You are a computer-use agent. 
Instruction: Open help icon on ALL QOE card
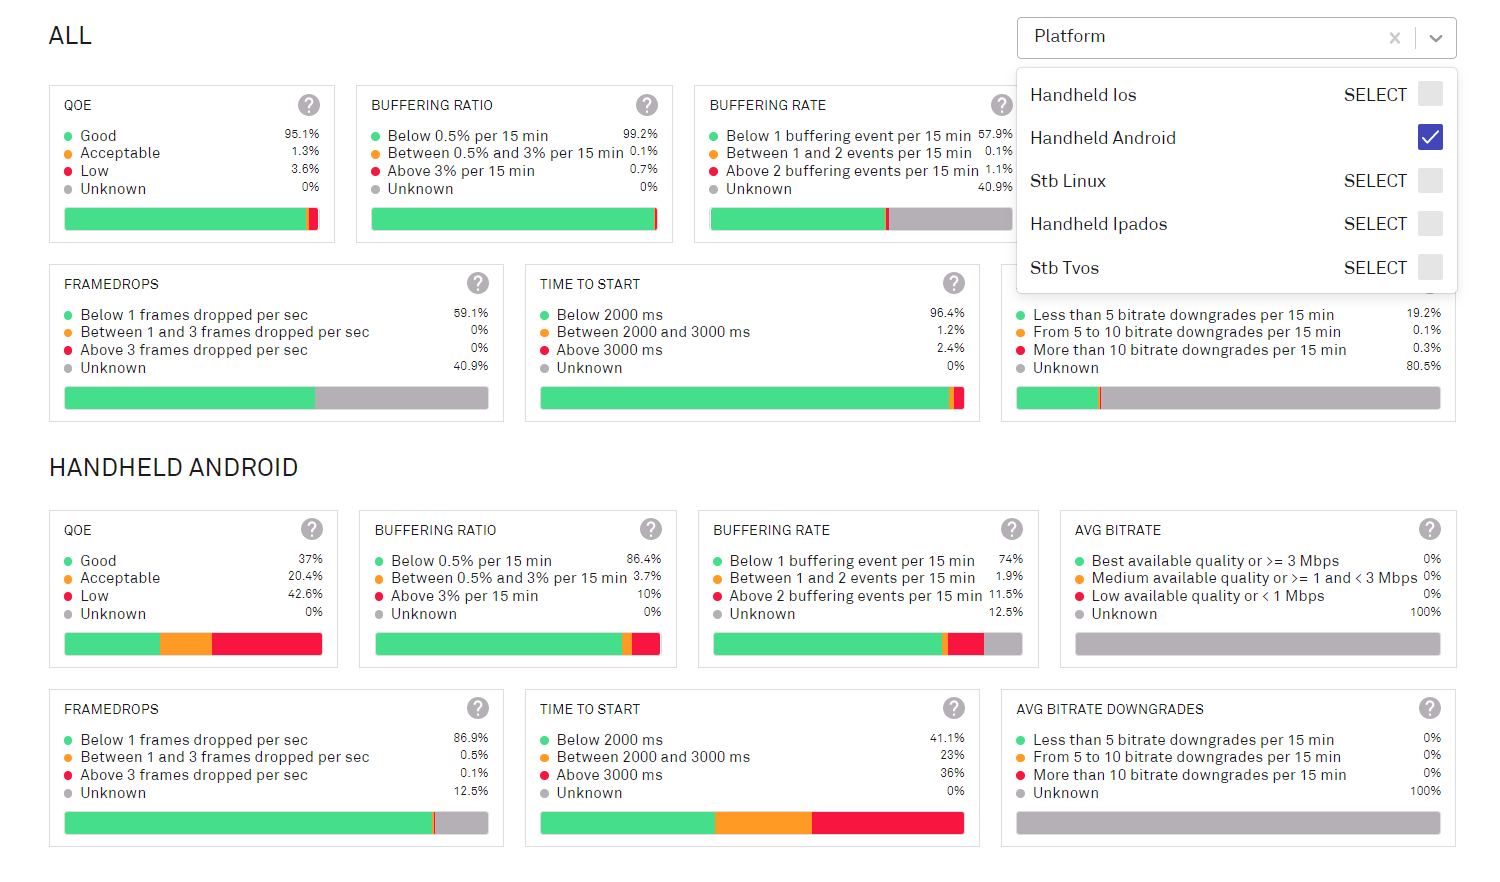(x=309, y=105)
